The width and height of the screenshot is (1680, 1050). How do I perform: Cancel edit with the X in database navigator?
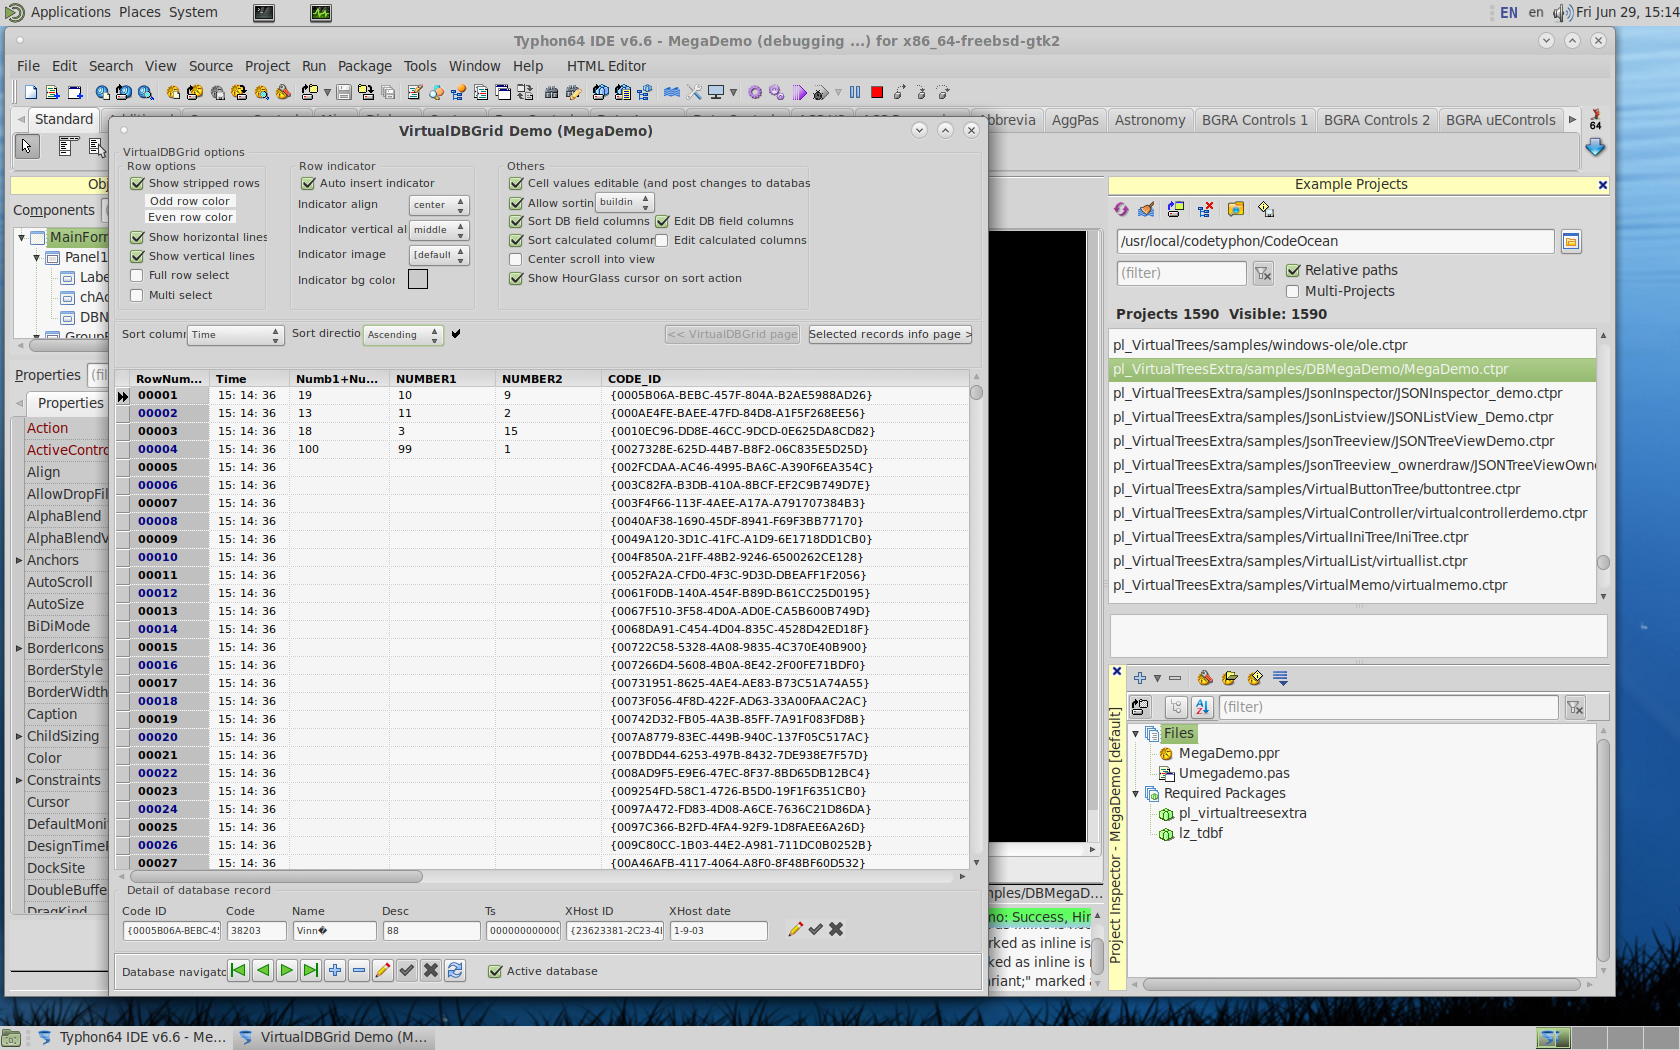point(431,970)
